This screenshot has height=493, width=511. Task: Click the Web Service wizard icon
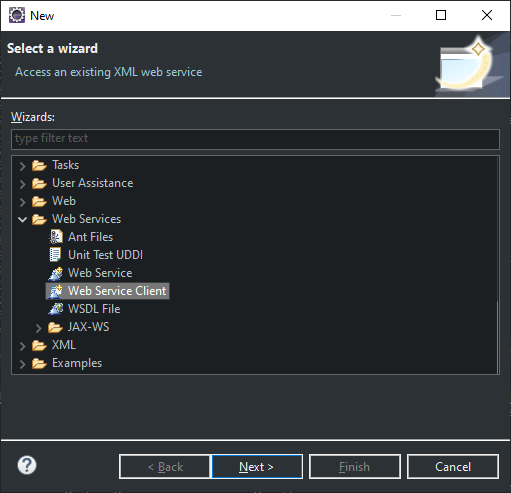55,273
